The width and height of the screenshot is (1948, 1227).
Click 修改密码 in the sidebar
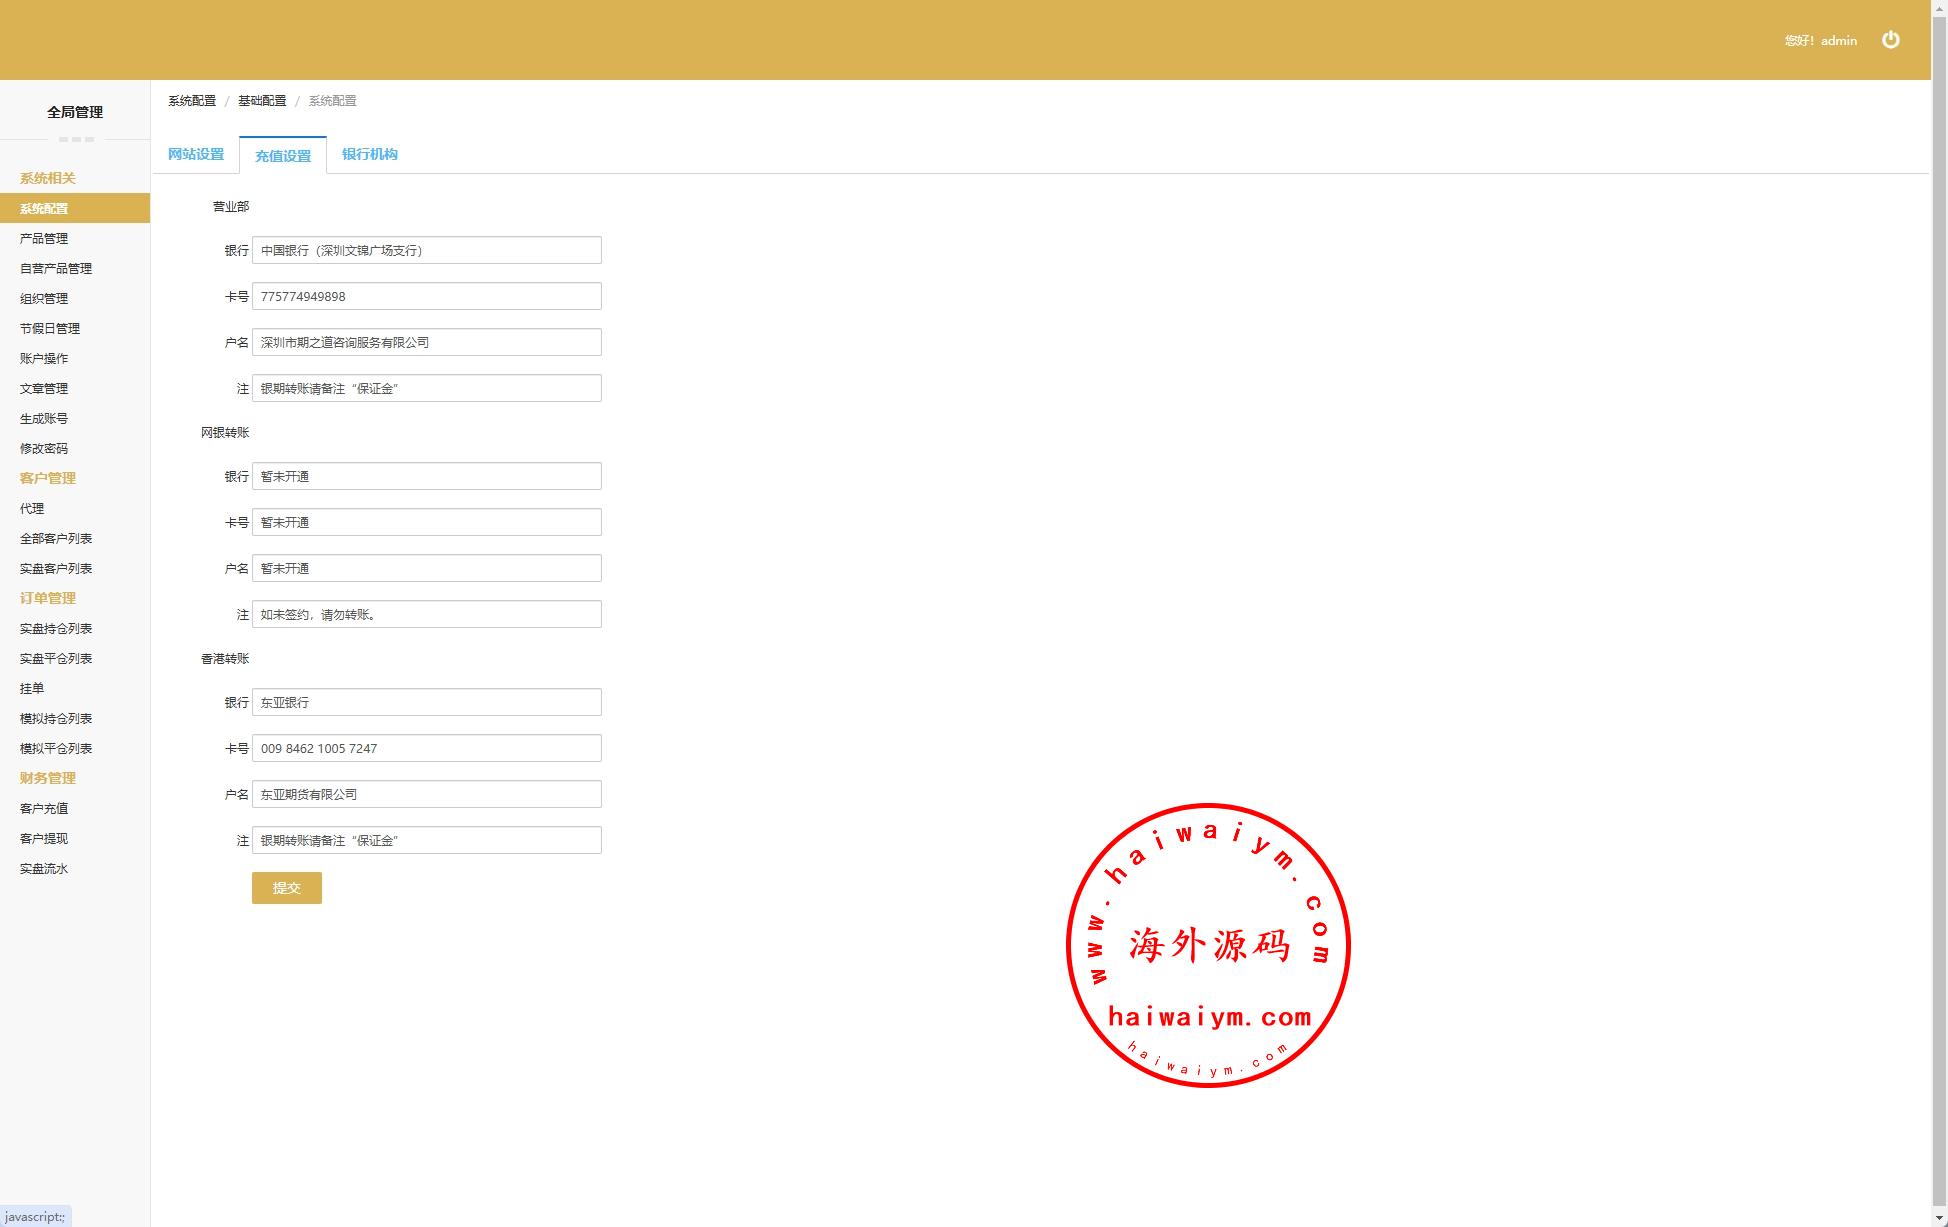pos(44,449)
